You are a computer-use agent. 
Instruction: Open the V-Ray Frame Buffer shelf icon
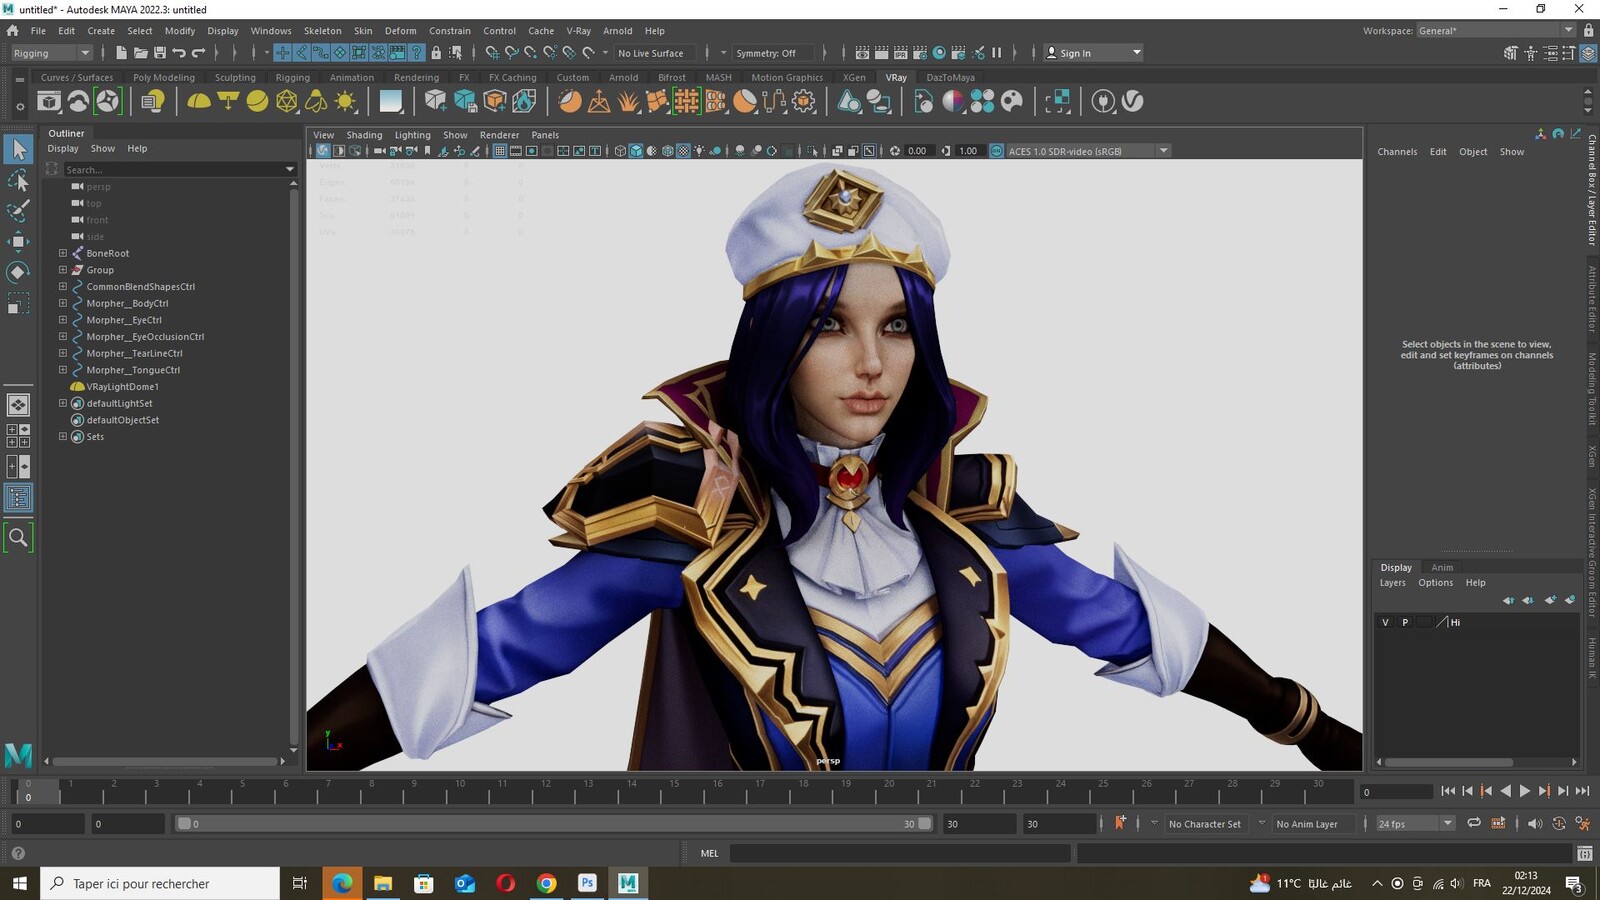(x=49, y=101)
